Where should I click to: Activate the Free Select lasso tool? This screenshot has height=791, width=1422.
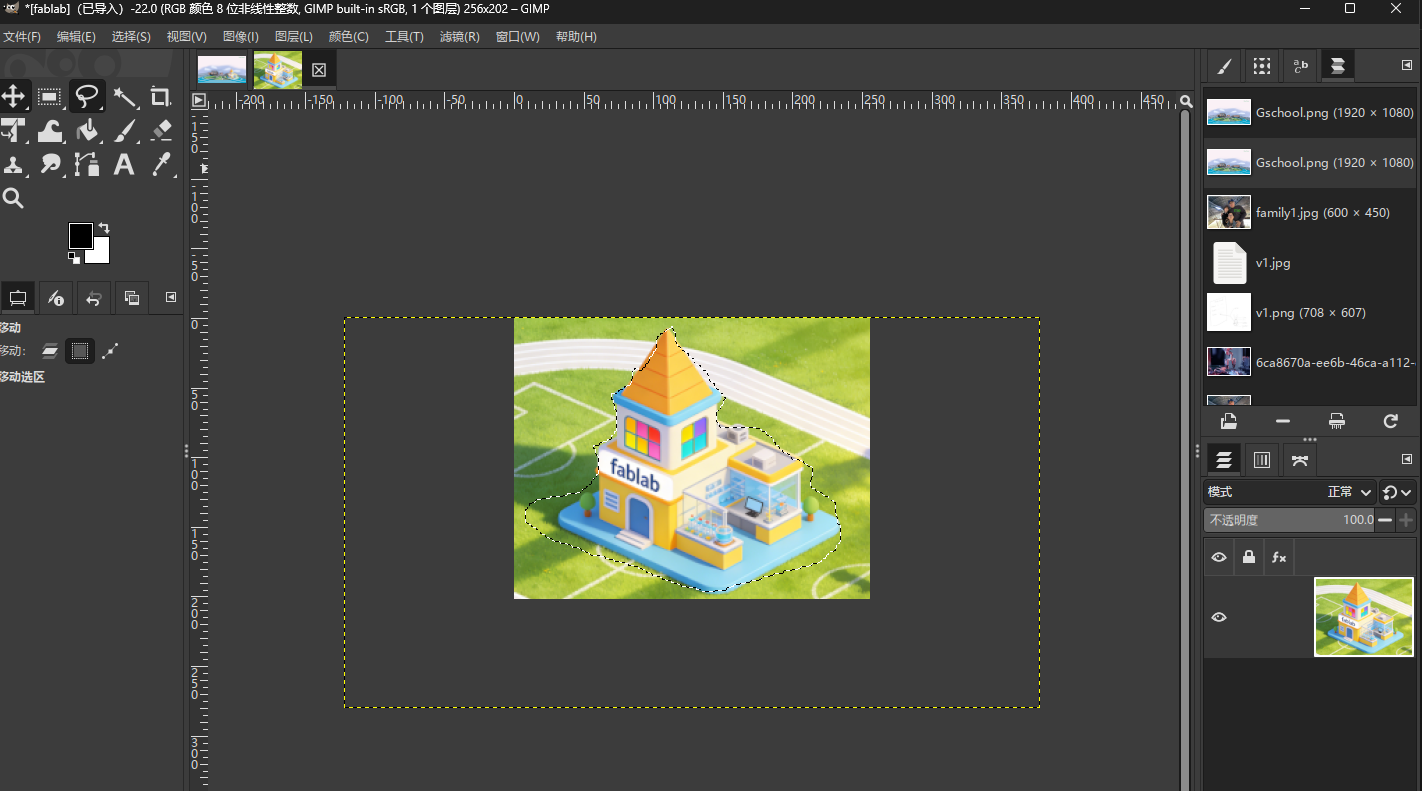[87, 96]
